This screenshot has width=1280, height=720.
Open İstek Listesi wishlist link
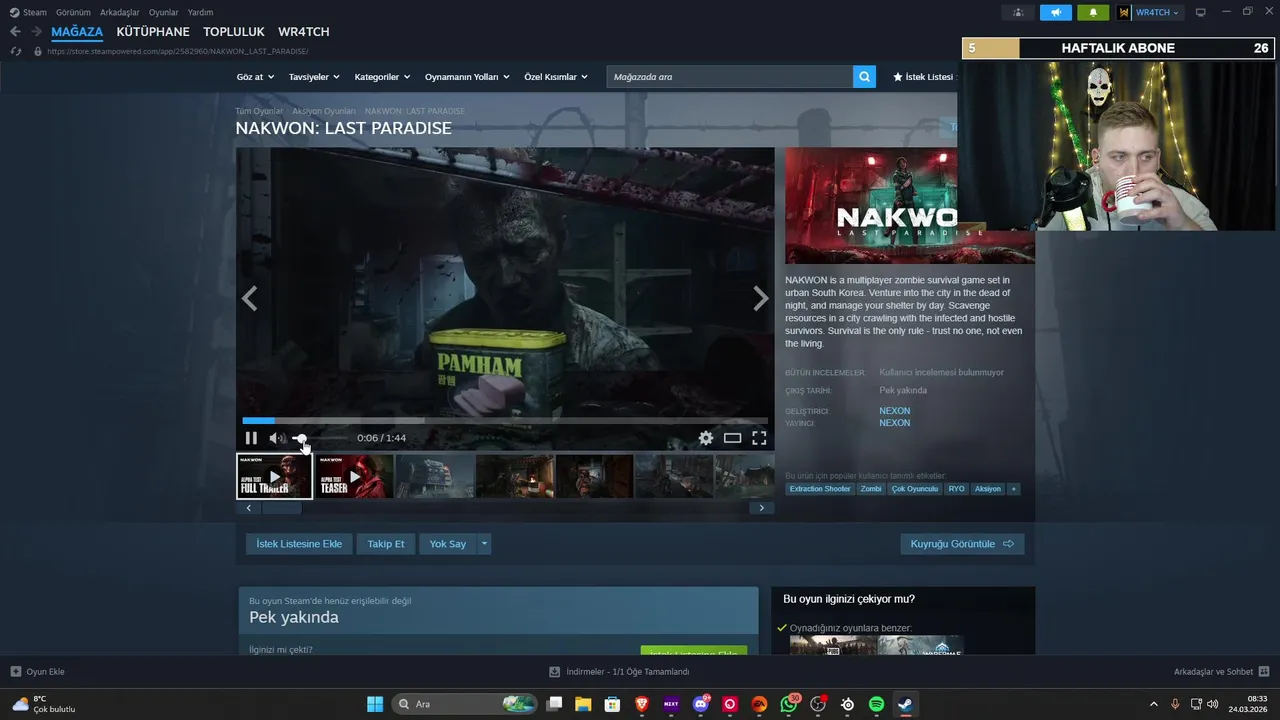[x=923, y=77]
